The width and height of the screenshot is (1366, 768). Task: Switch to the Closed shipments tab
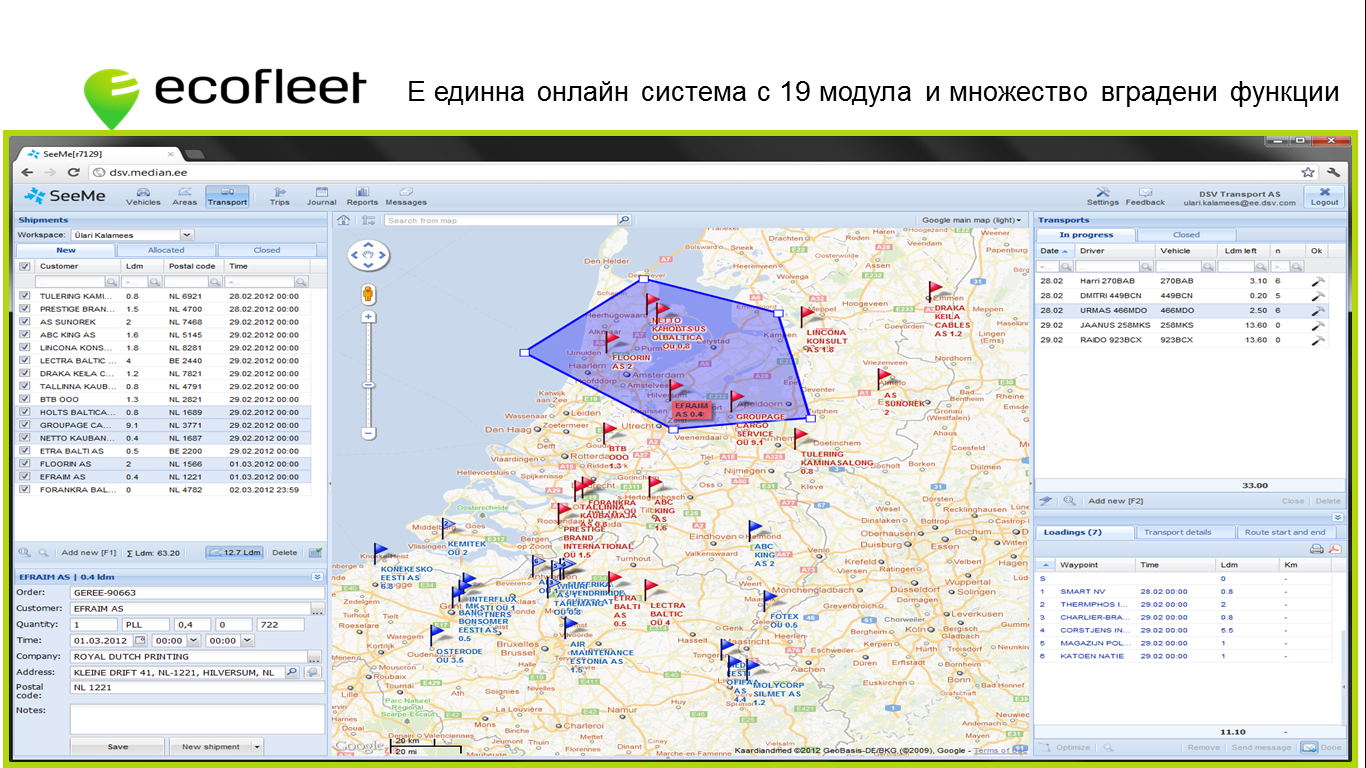pyautogui.click(x=267, y=250)
